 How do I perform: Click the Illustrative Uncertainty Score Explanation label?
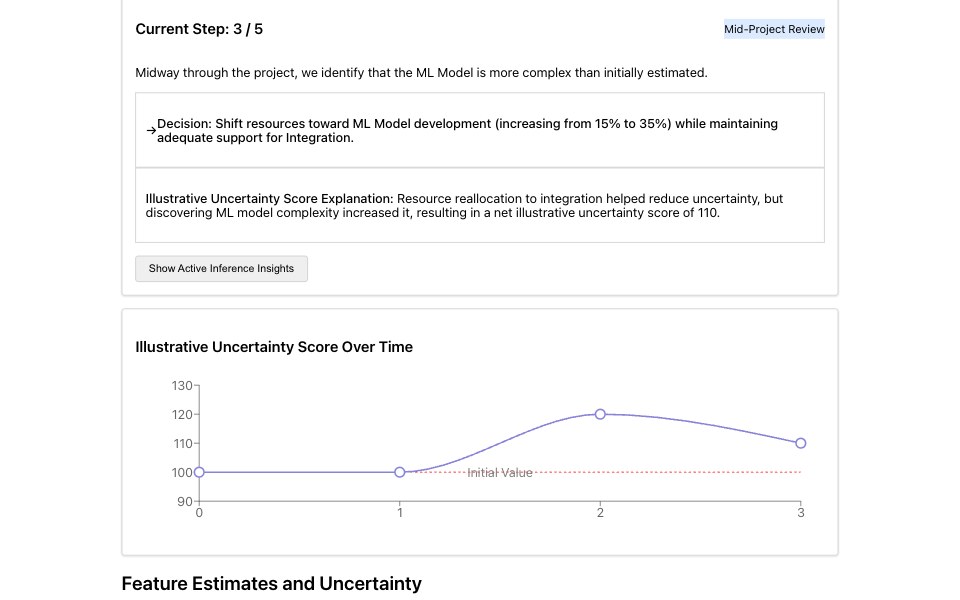(x=269, y=198)
